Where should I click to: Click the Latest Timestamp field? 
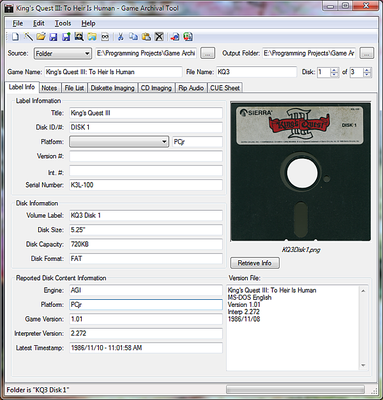pos(146,348)
